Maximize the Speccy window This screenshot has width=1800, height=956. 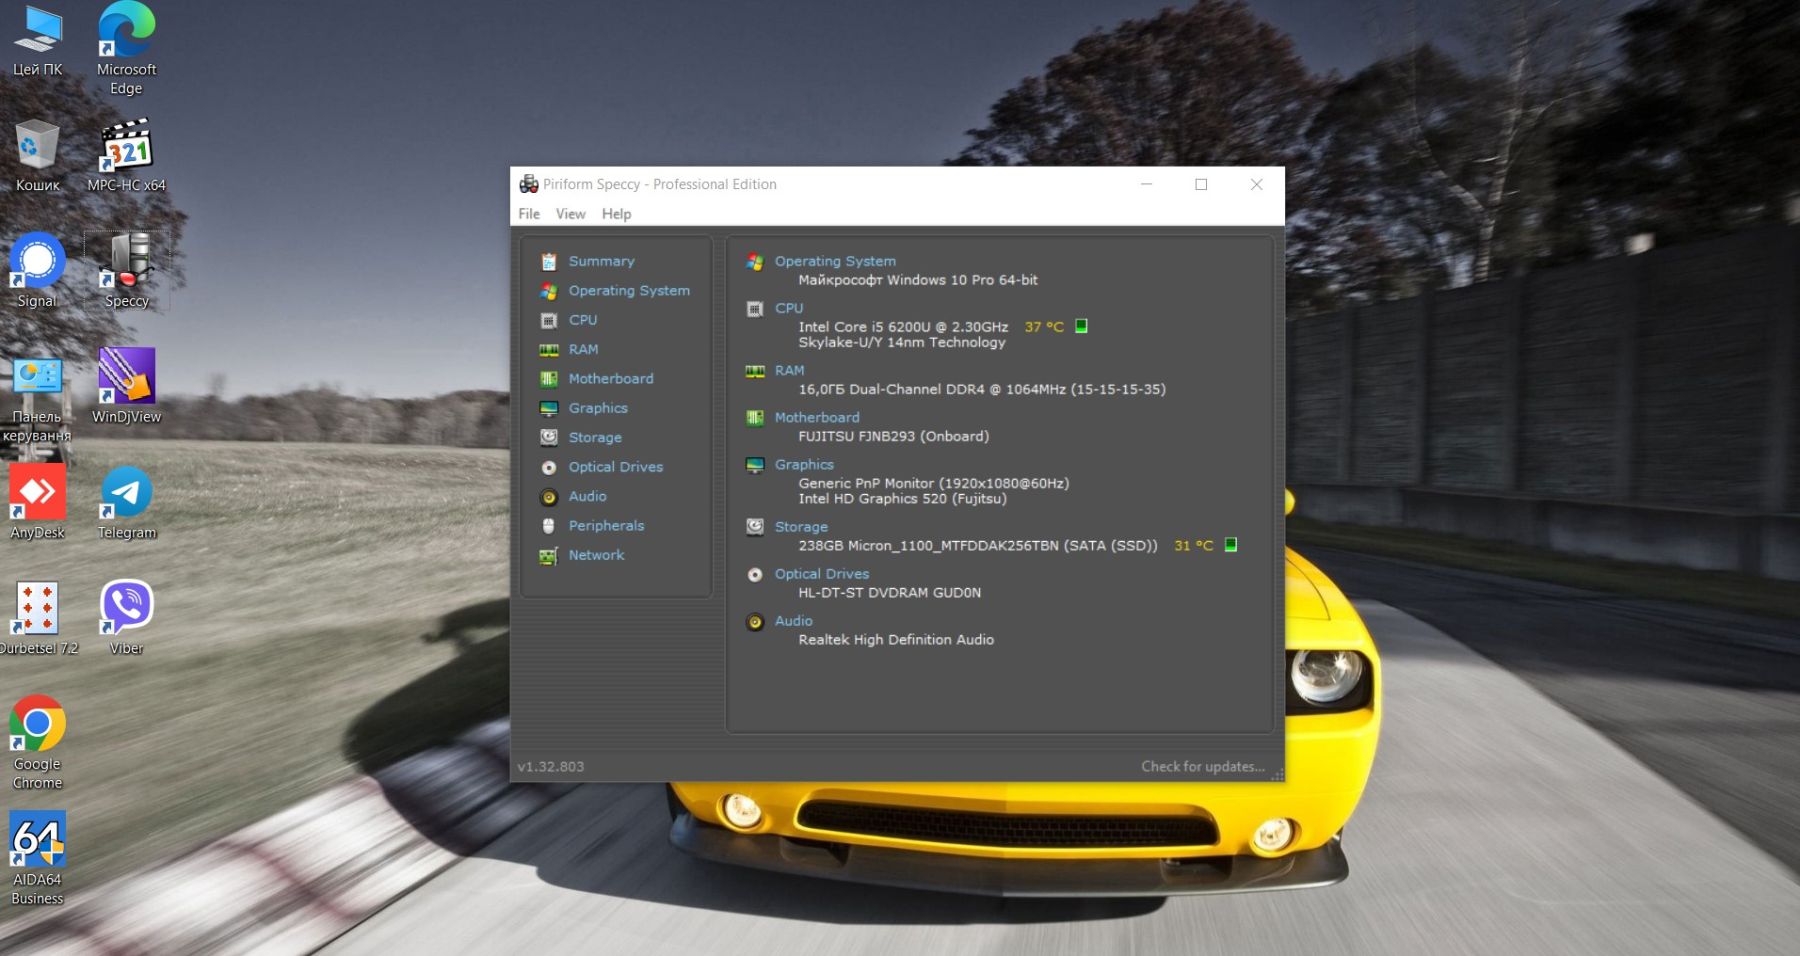pos(1201,184)
